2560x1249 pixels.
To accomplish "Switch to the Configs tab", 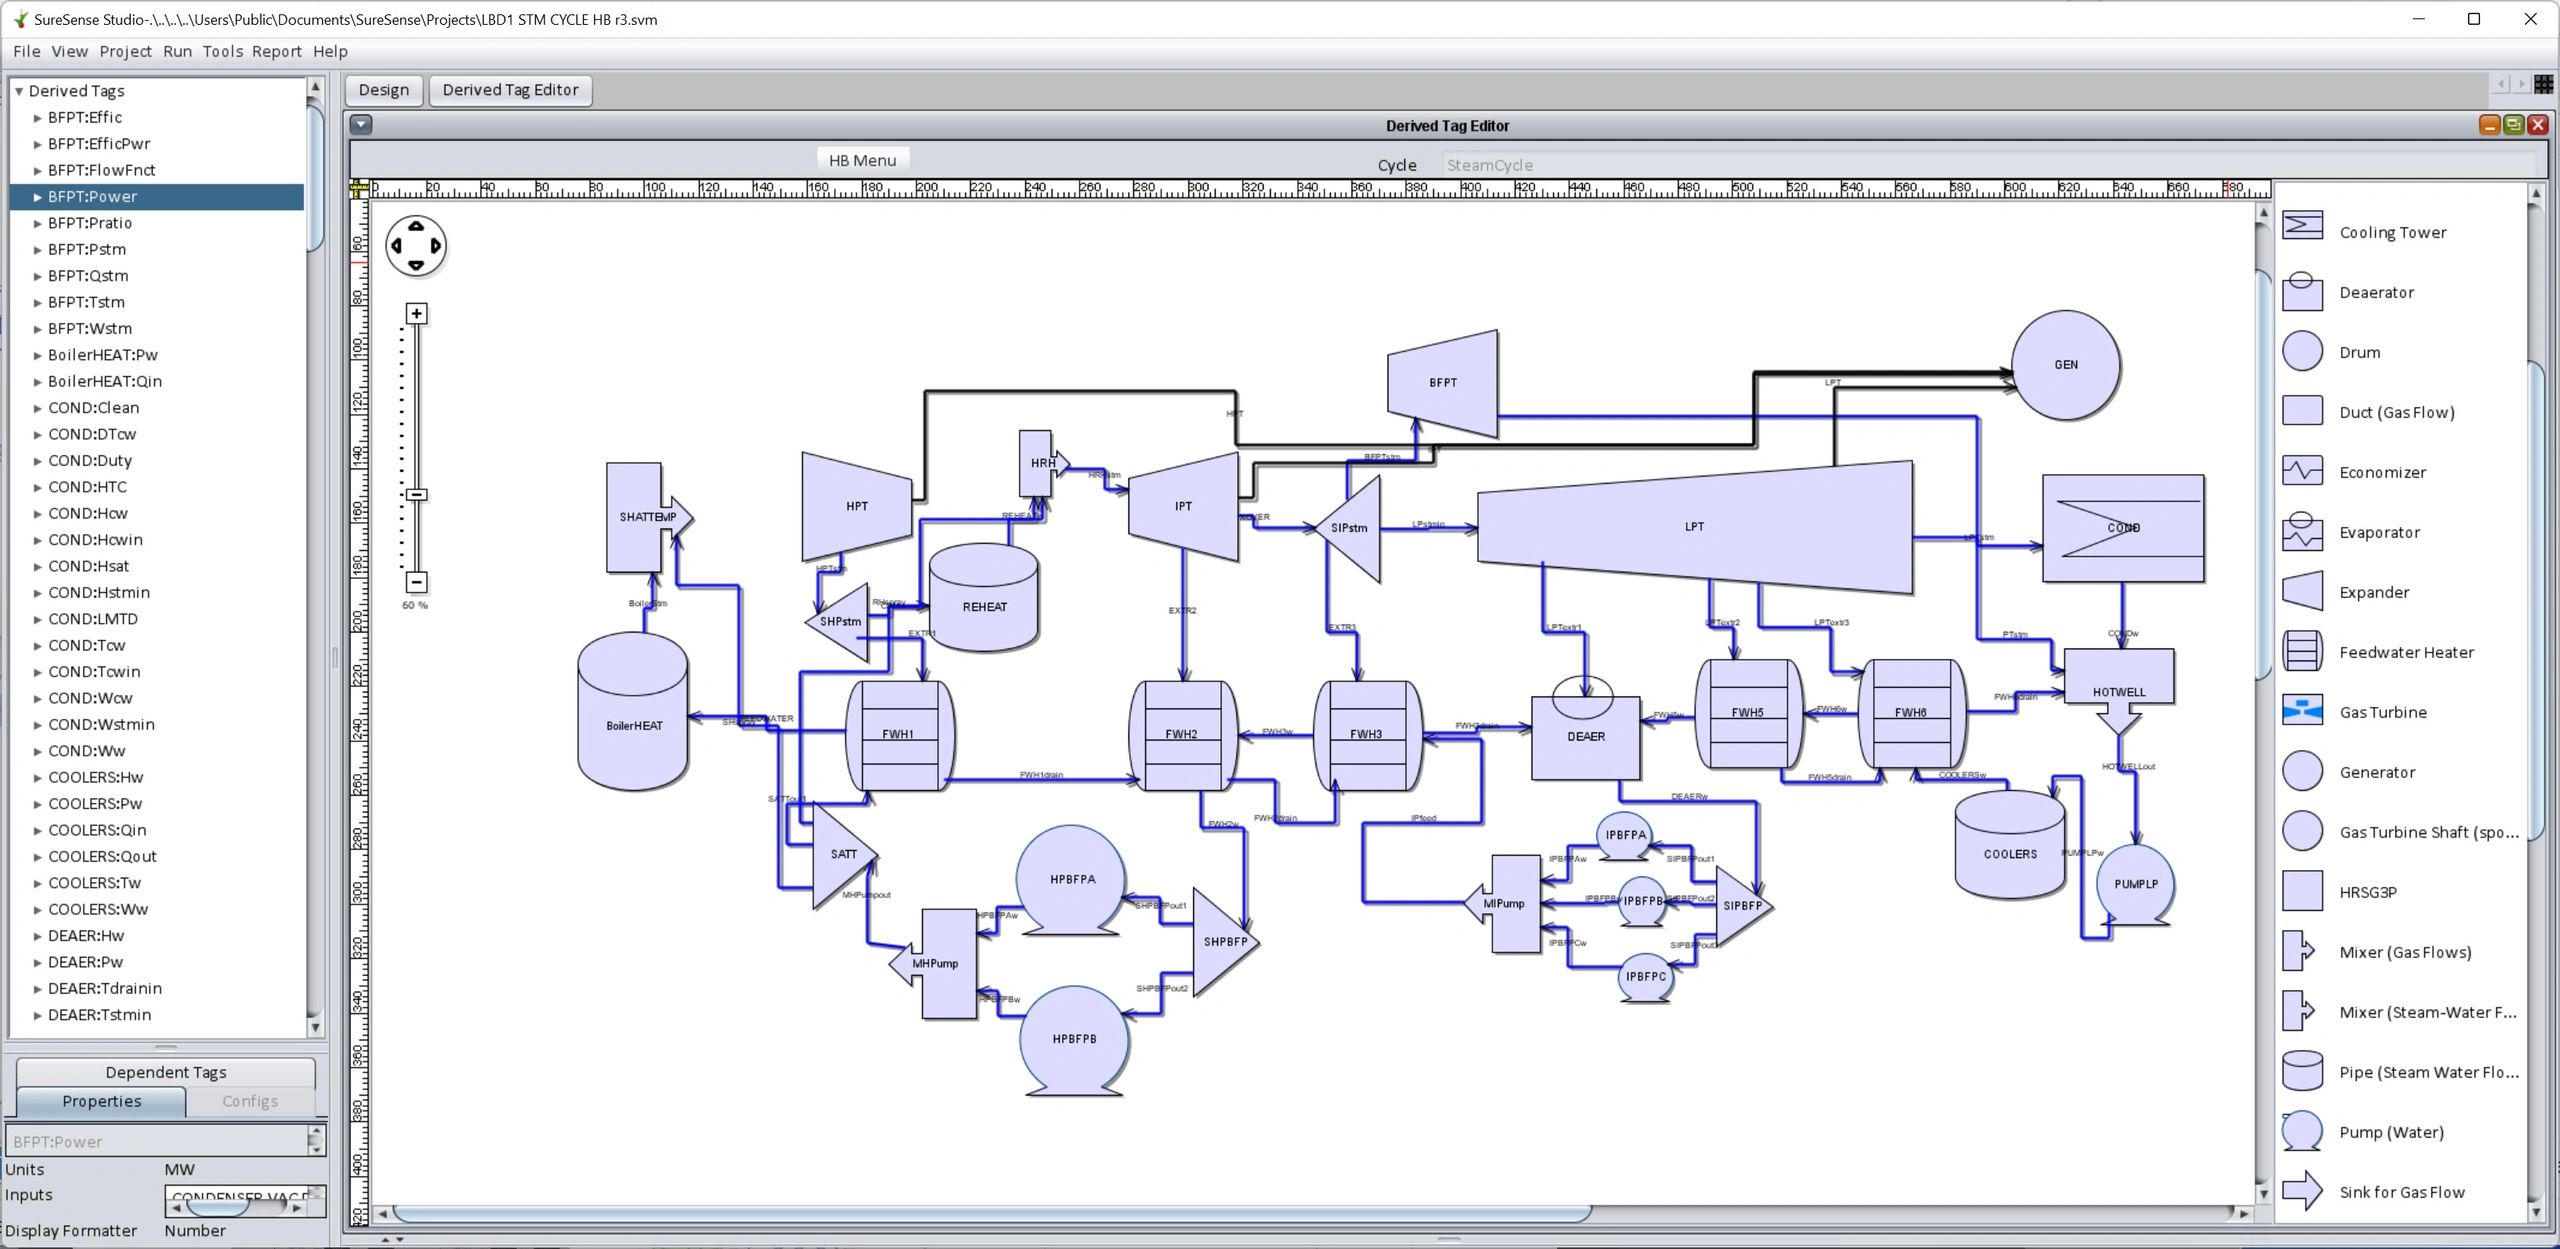I will tap(249, 1101).
